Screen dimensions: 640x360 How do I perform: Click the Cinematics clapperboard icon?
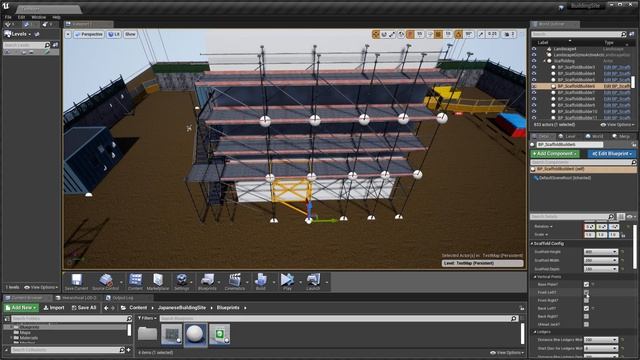point(235,280)
